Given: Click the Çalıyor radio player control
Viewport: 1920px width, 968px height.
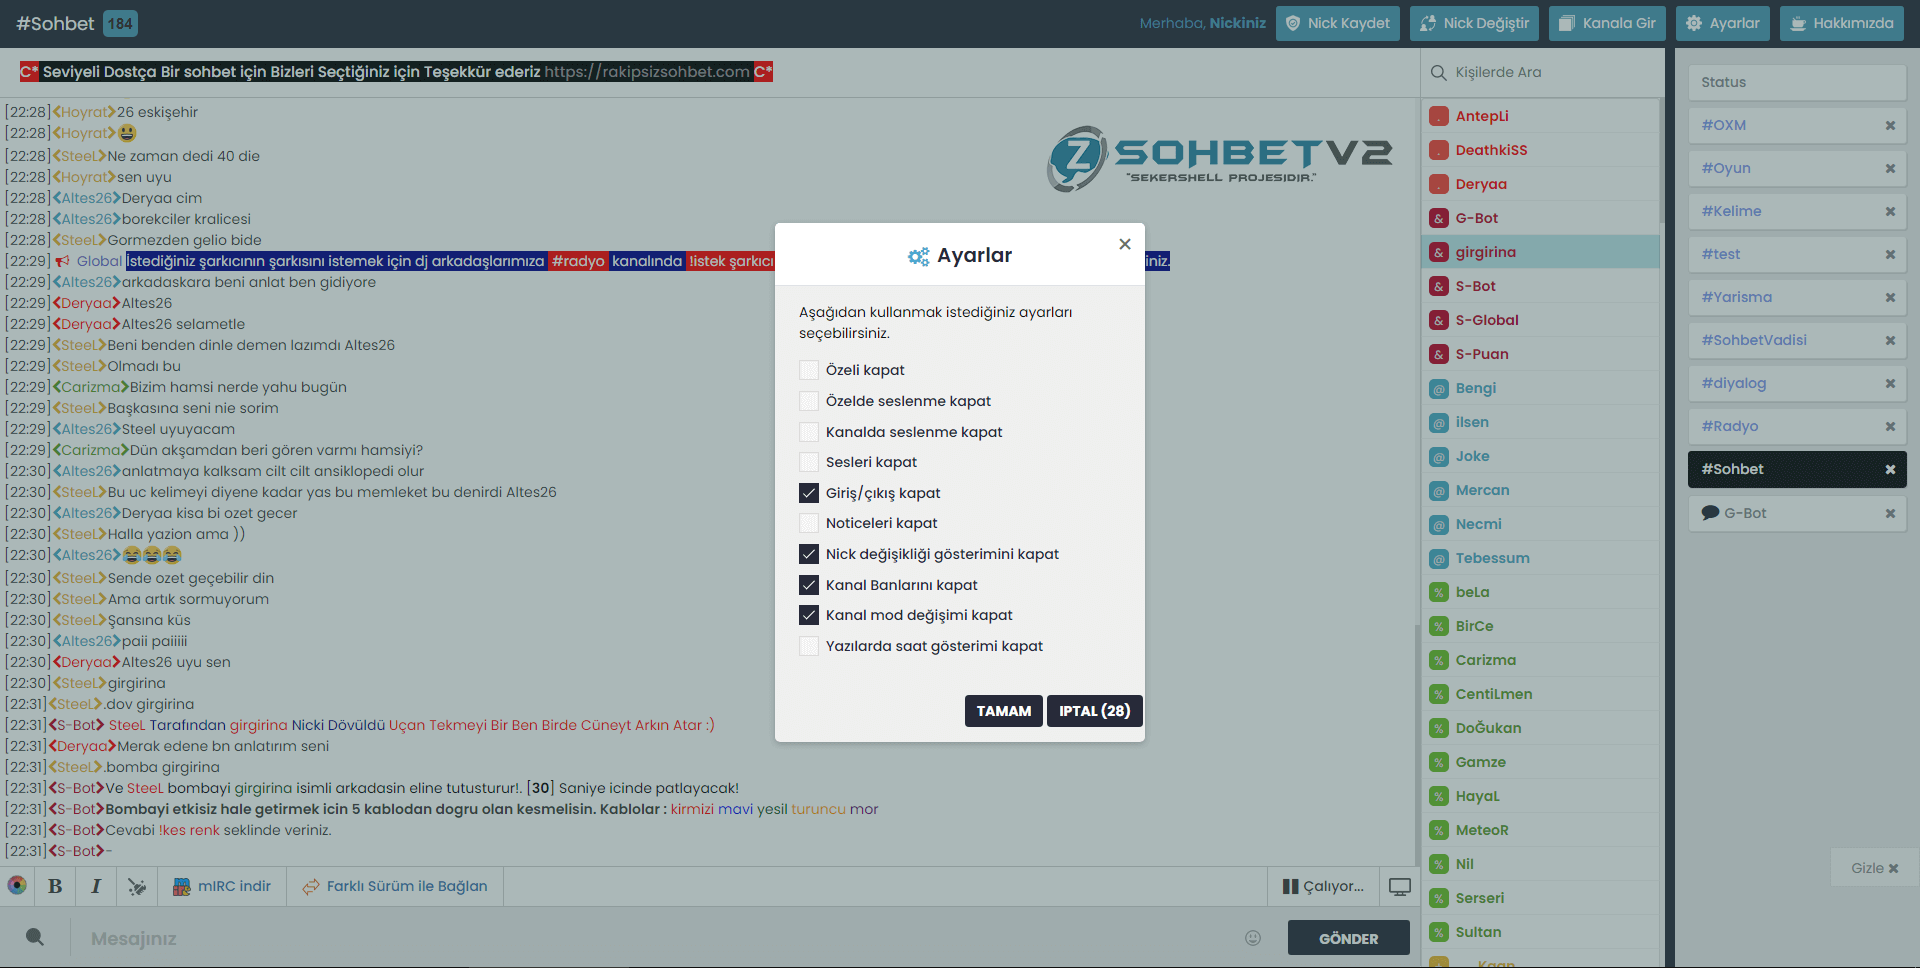Looking at the screenshot, I should [x=1323, y=886].
